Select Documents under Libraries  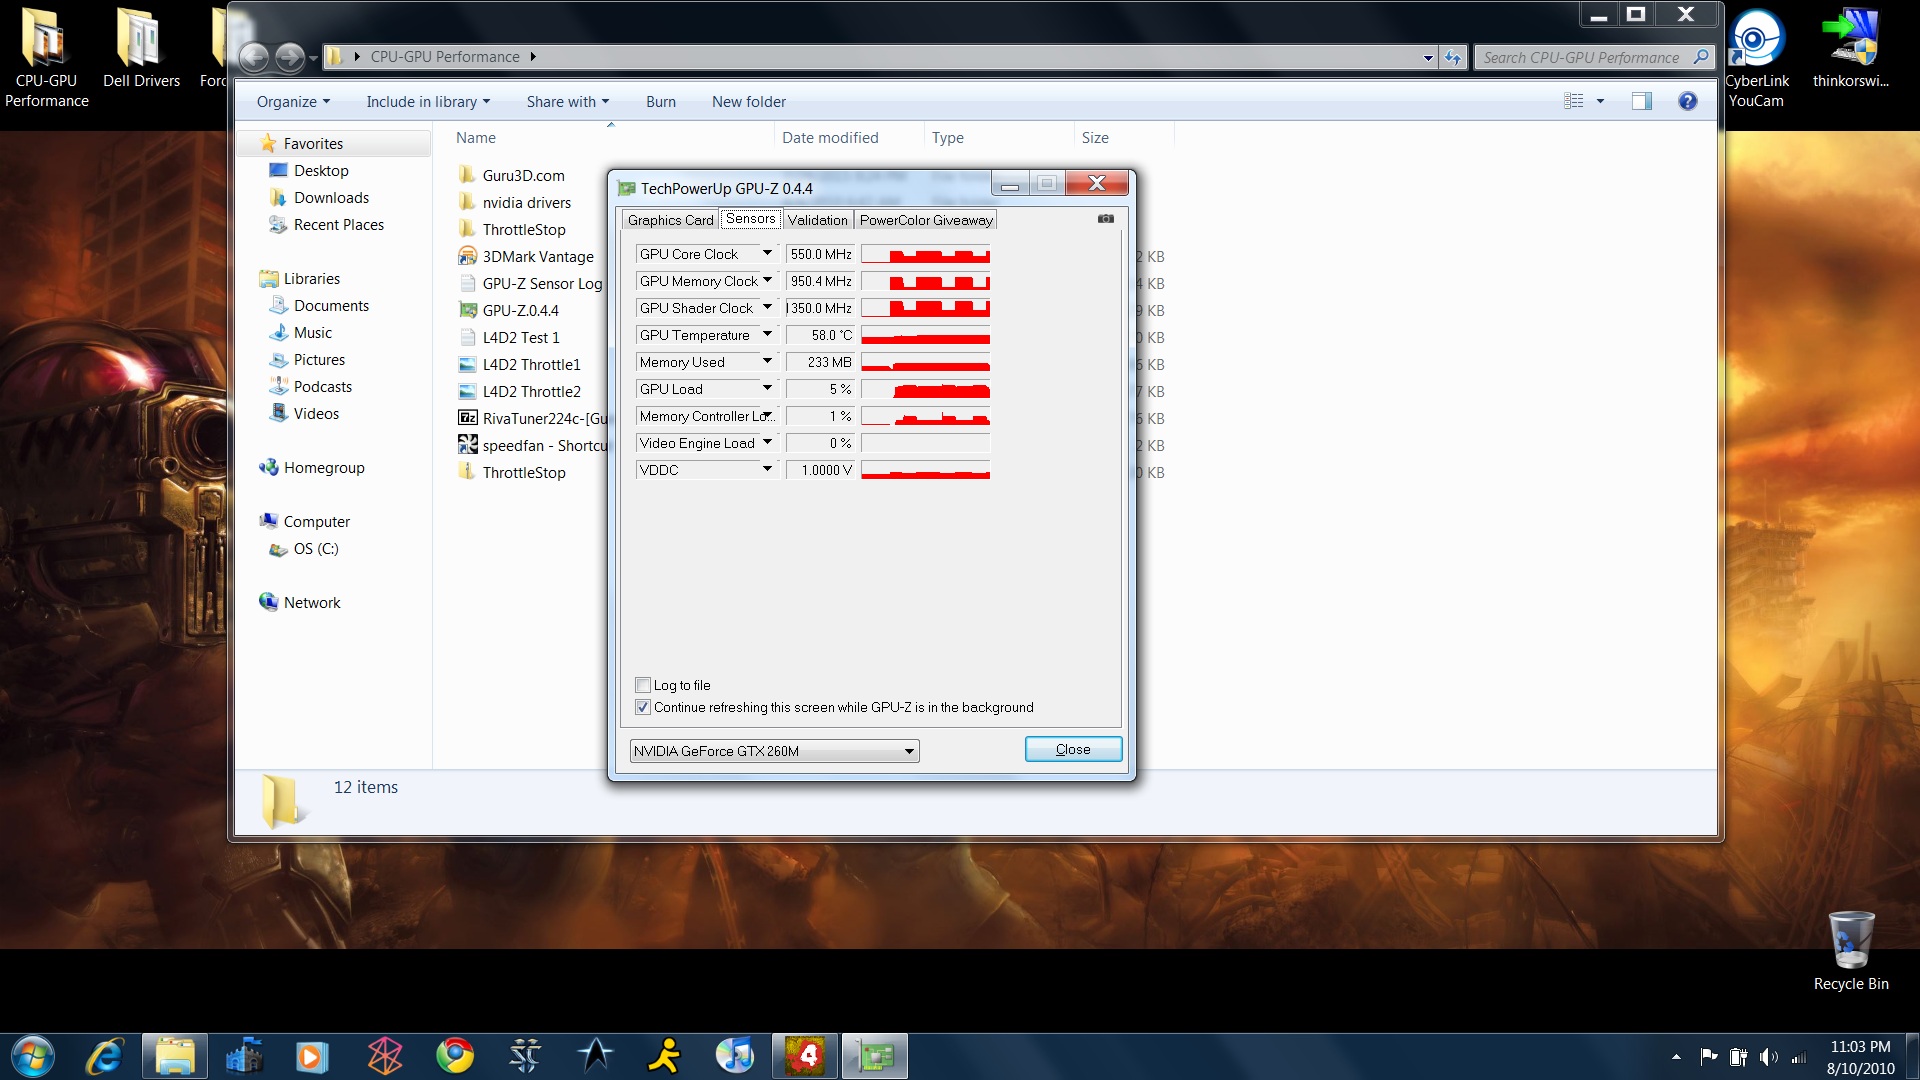(x=331, y=306)
